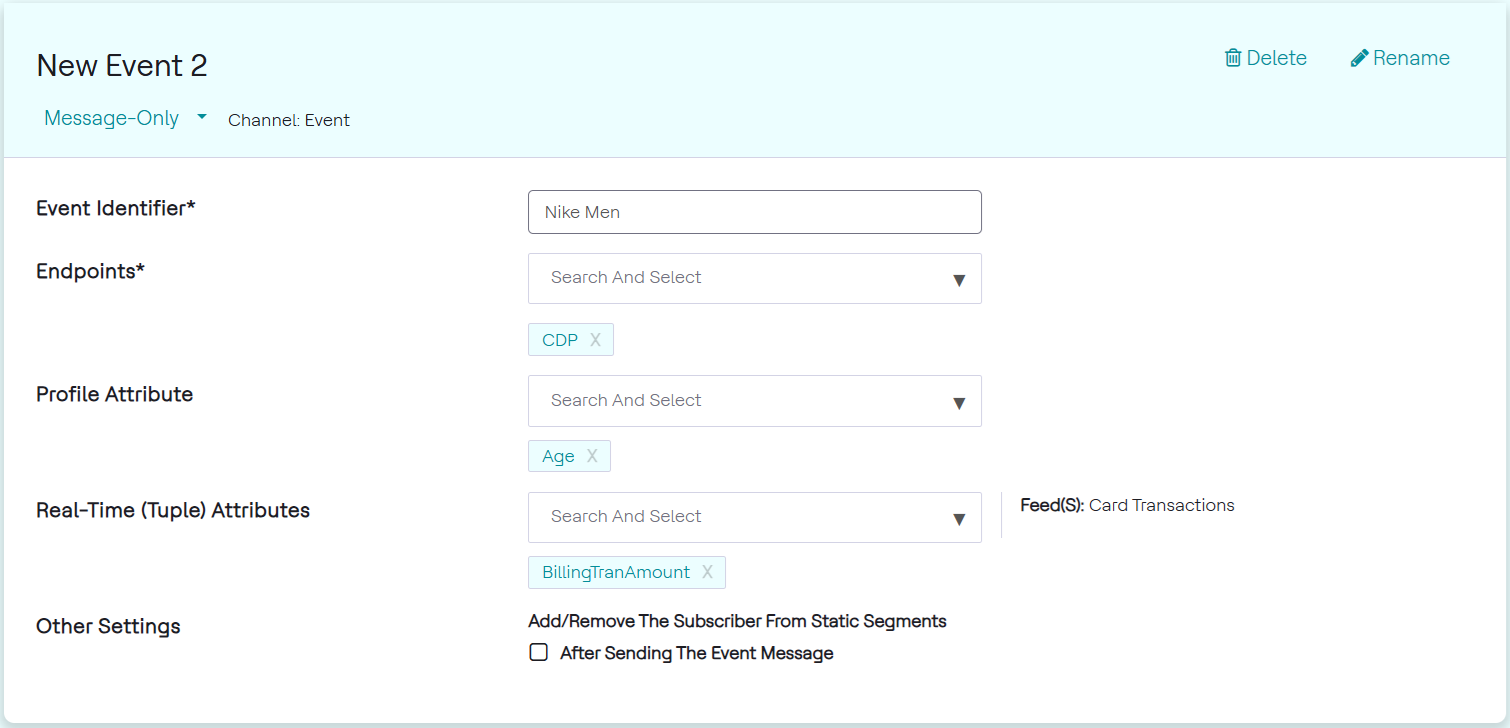
Task: Expand the Real-Time (Tuple) Attributes dropdown arrow
Action: [959, 519]
